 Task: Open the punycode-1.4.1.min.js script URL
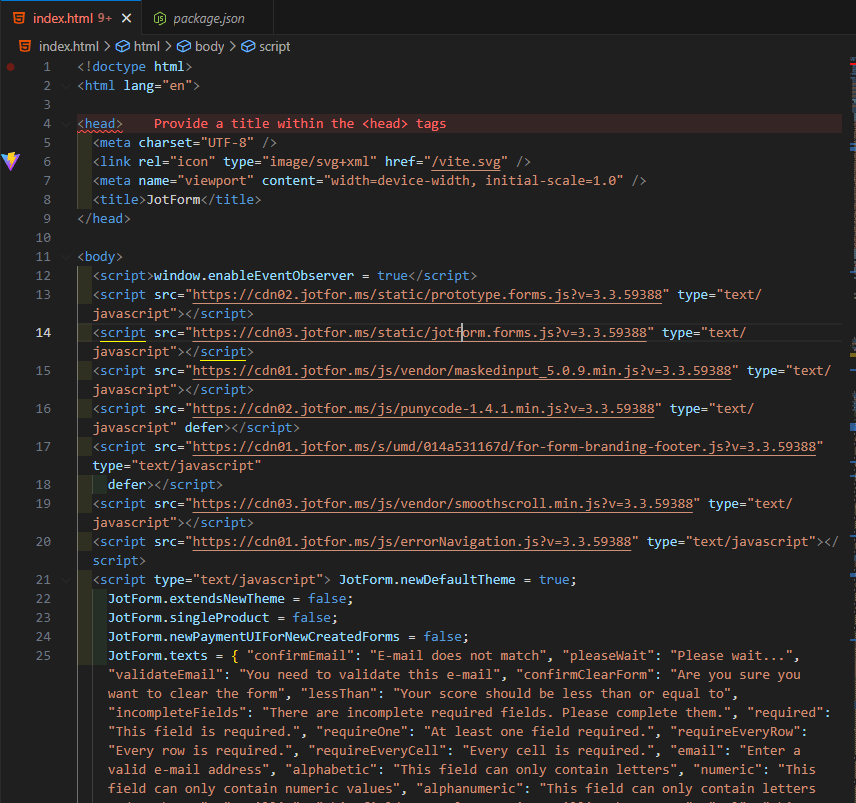tap(423, 409)
